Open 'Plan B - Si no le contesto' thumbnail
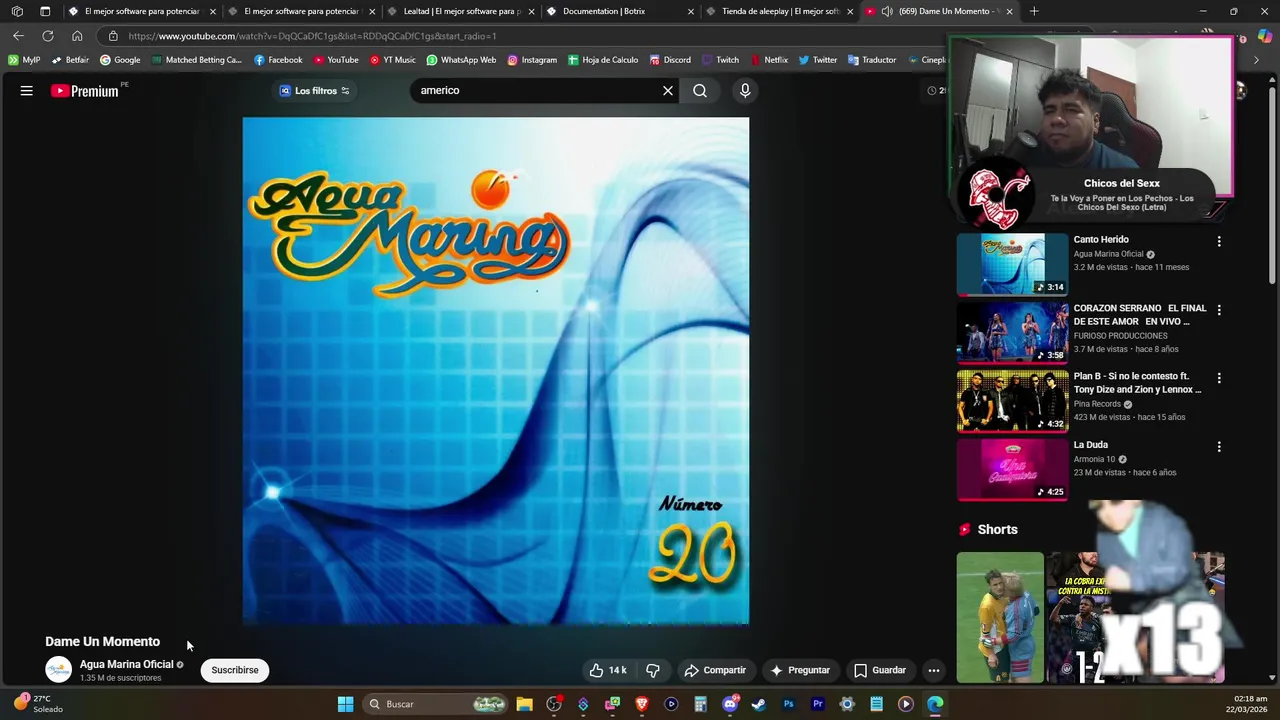 point(1013,401)
